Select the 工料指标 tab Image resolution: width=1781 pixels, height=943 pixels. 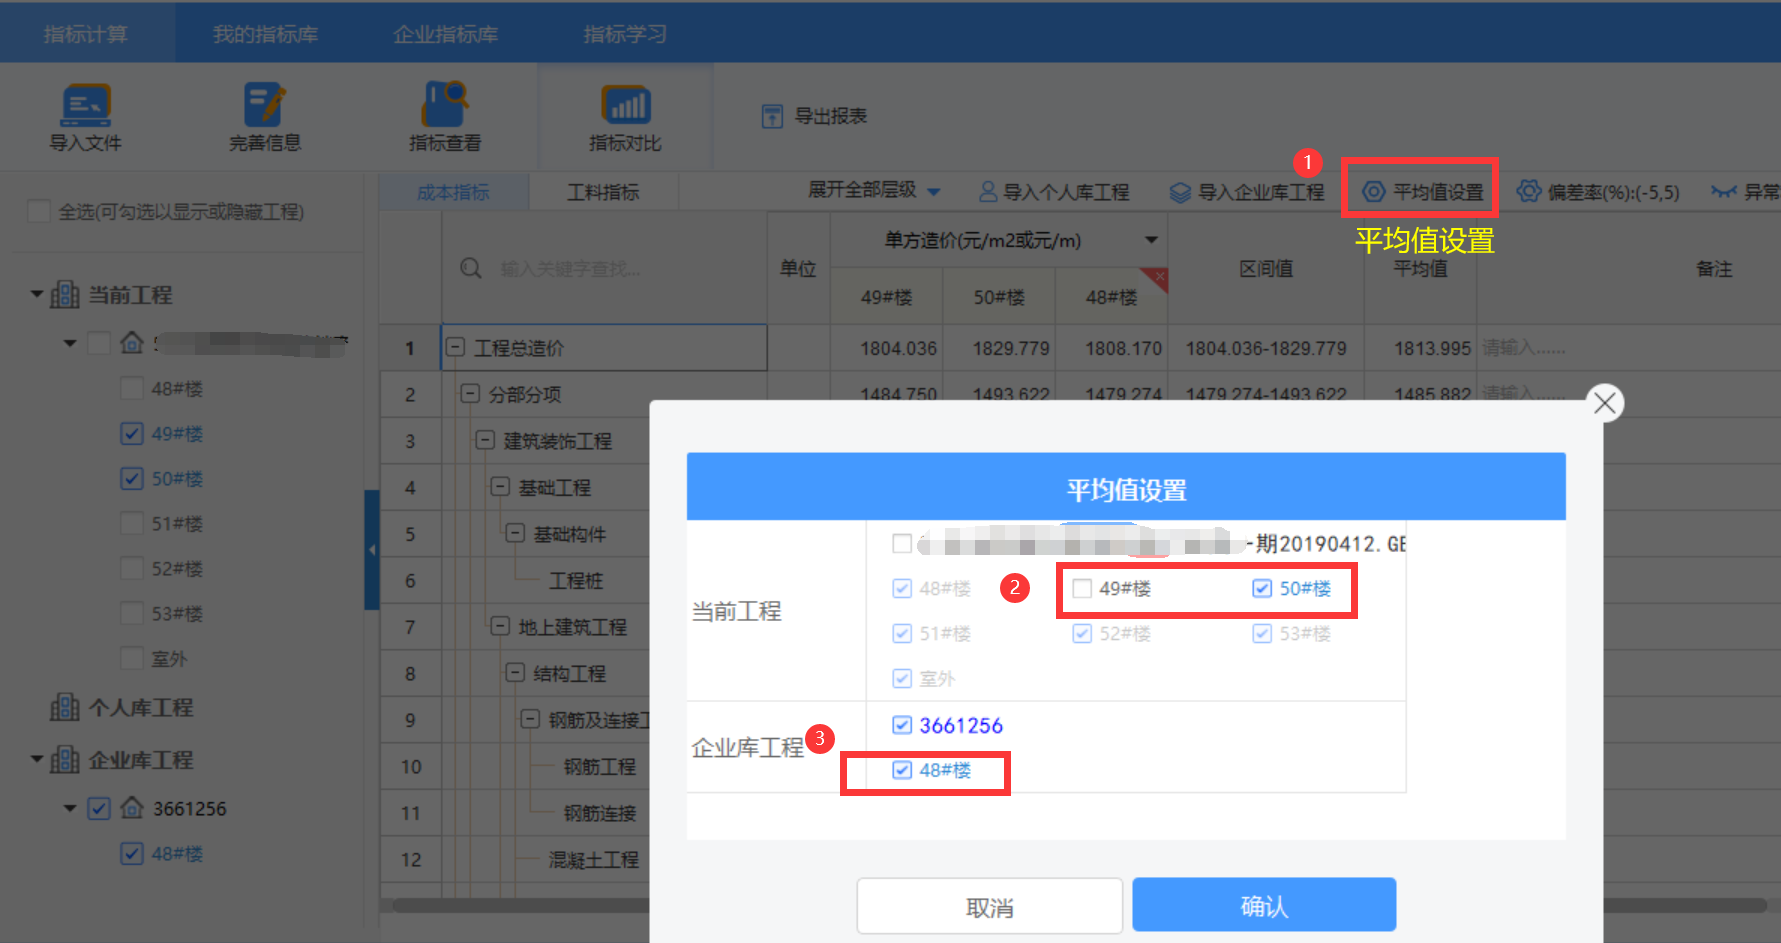(603, 192)
